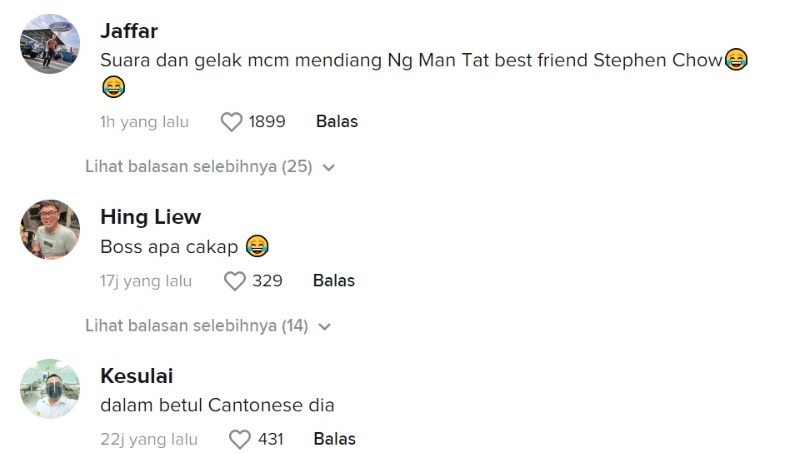Expand 25 more replies under Jaffar
Viewport: 794px width, 454px height.
(199, 167)
